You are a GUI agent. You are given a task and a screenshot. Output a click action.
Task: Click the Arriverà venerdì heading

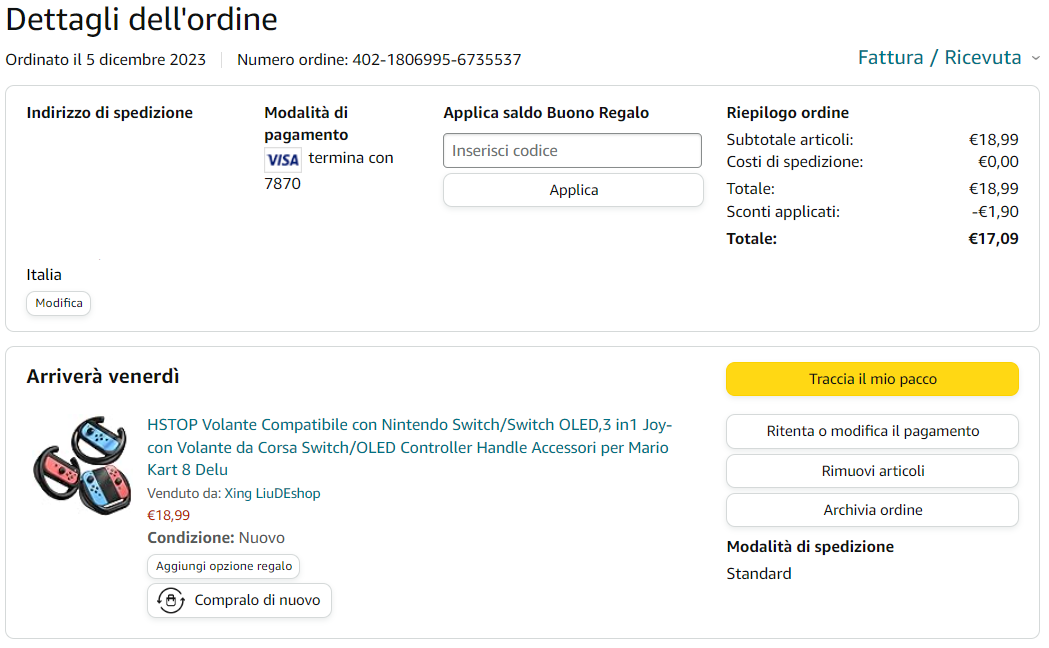pyautogui.click(x=103, y=377)
